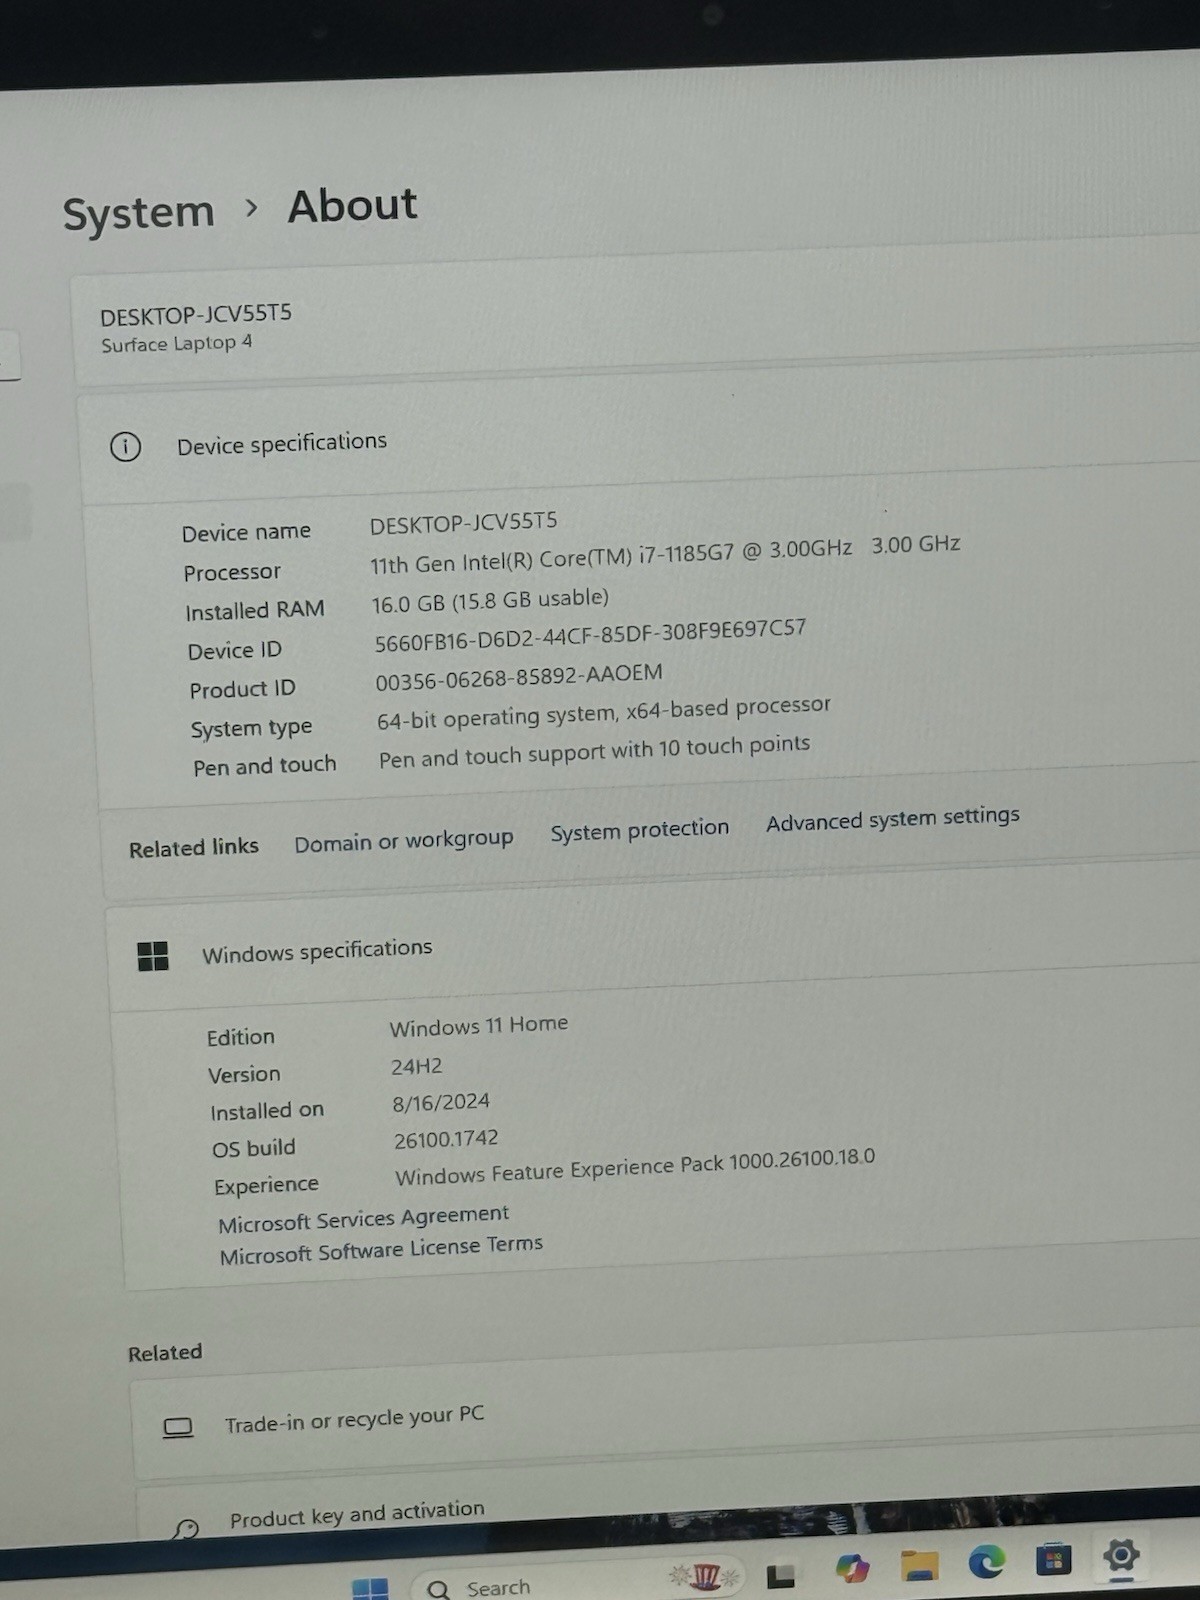This screenshot has height=1600, width=1200.
Task: Open Microsoft Services Agreement link
Action: [364, 1219]
